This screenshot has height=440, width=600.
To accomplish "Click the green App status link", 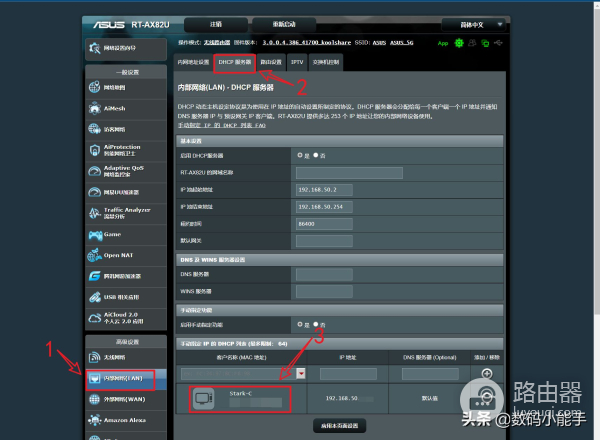I will pos(443,43).
